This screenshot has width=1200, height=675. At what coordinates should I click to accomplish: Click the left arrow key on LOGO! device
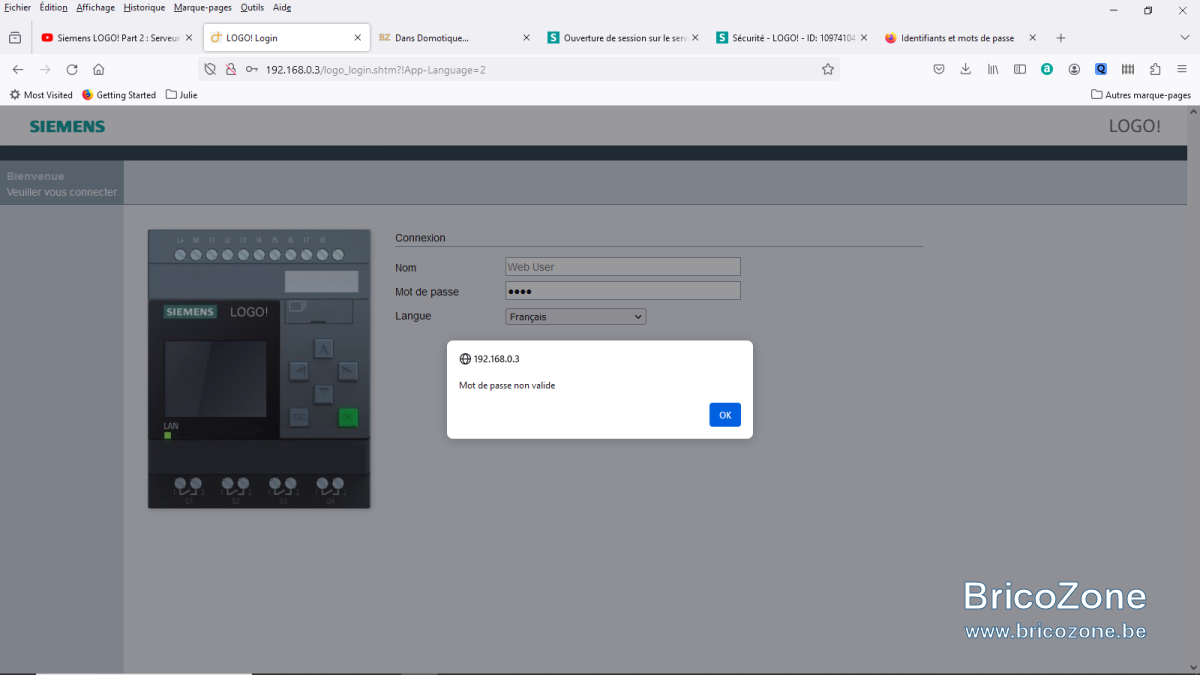point(299,372)
